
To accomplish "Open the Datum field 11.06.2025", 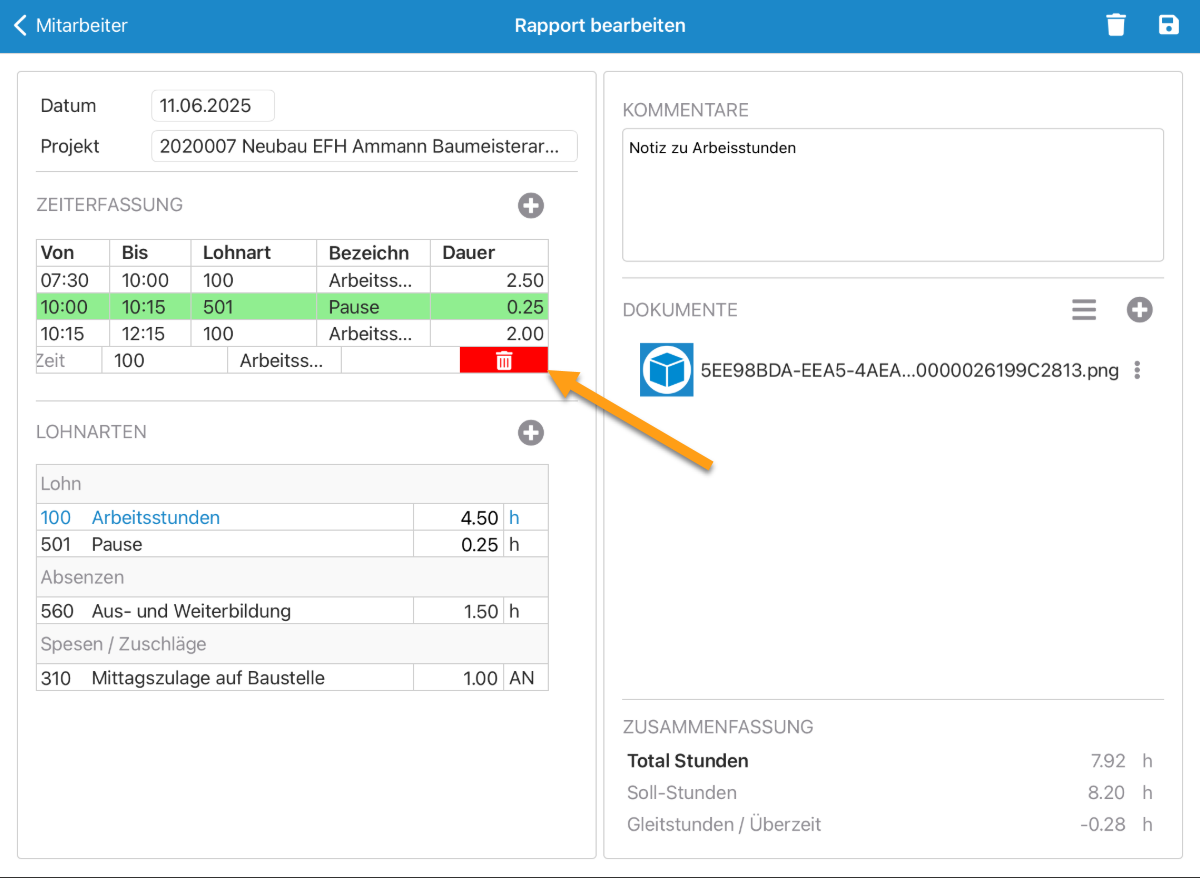I will pyautogui.click(x=212, y=106).
